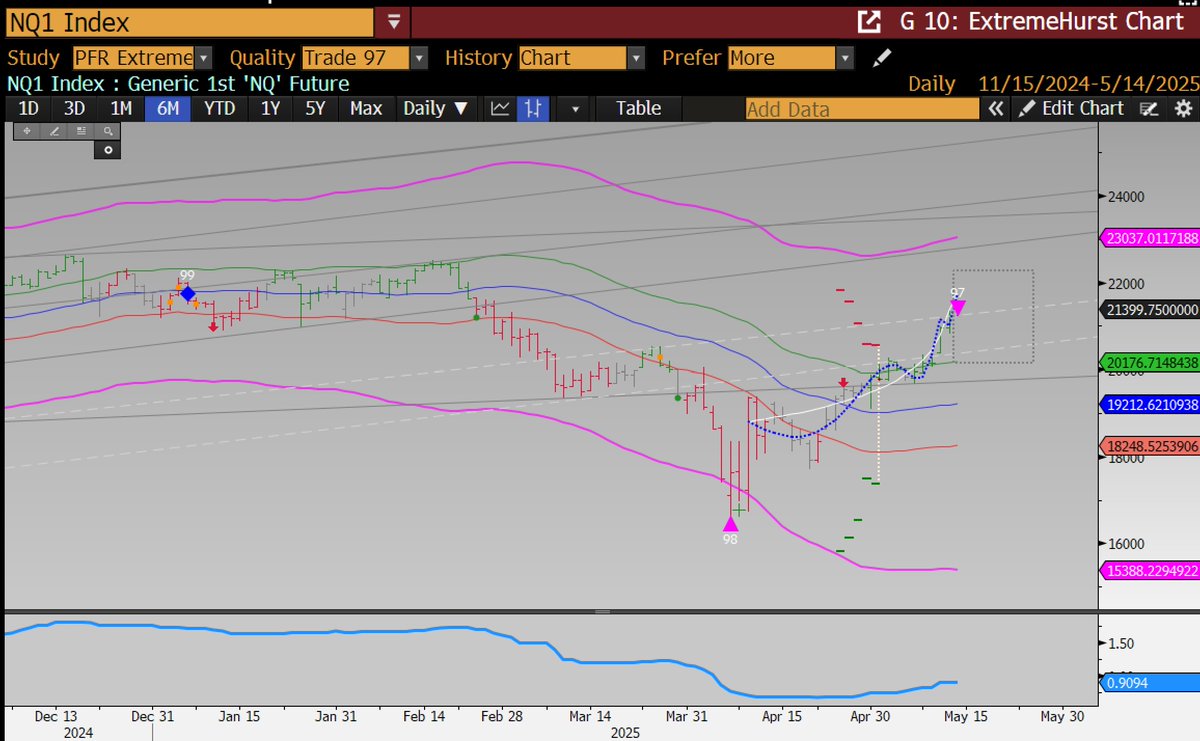The height and width of the screenshot is (741, 1200).
Task: Open the Daily interval dropdown
Action: 436,108
